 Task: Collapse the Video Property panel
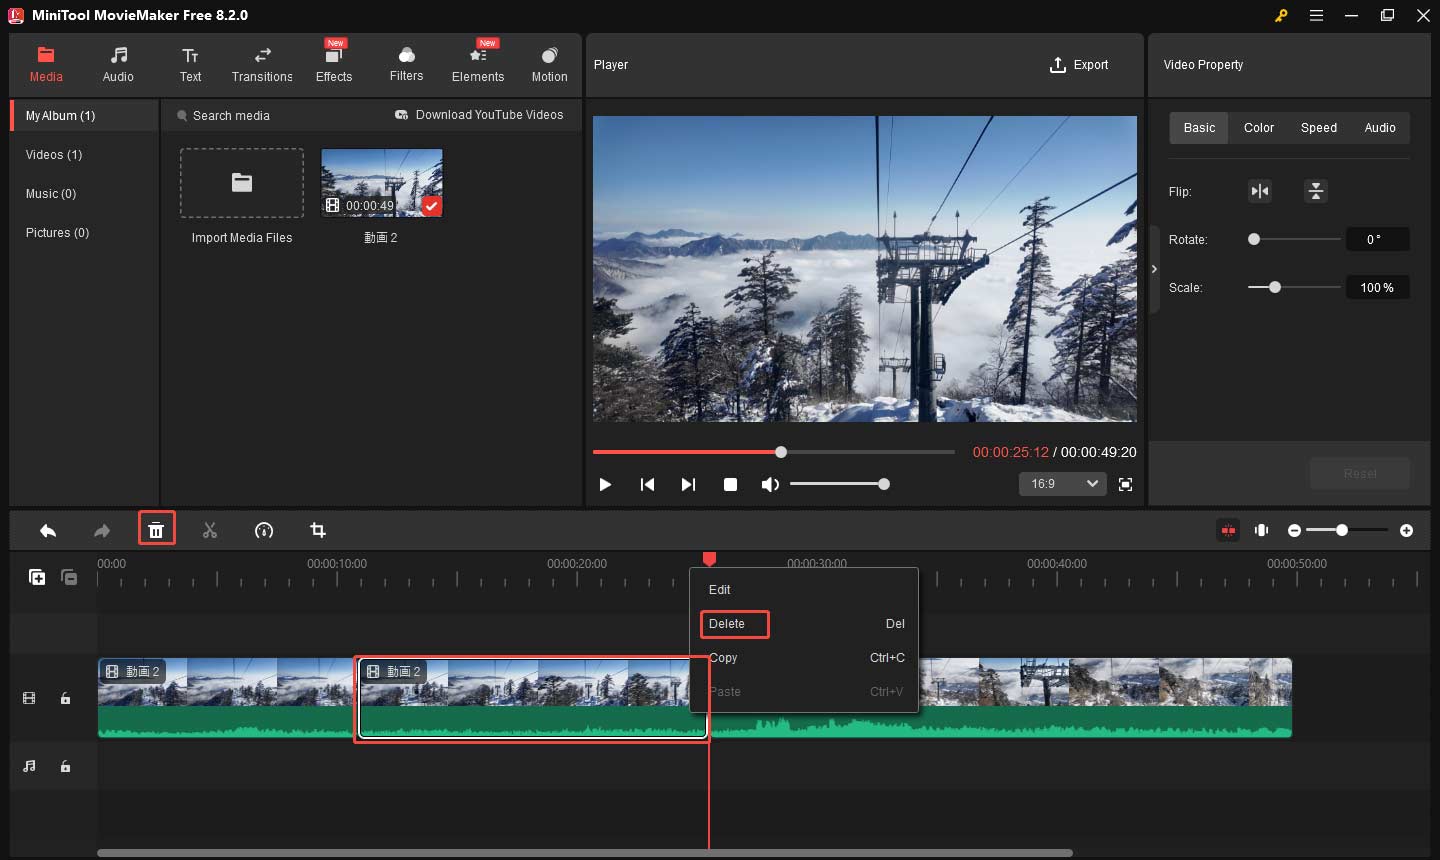tap(1154, 269)
